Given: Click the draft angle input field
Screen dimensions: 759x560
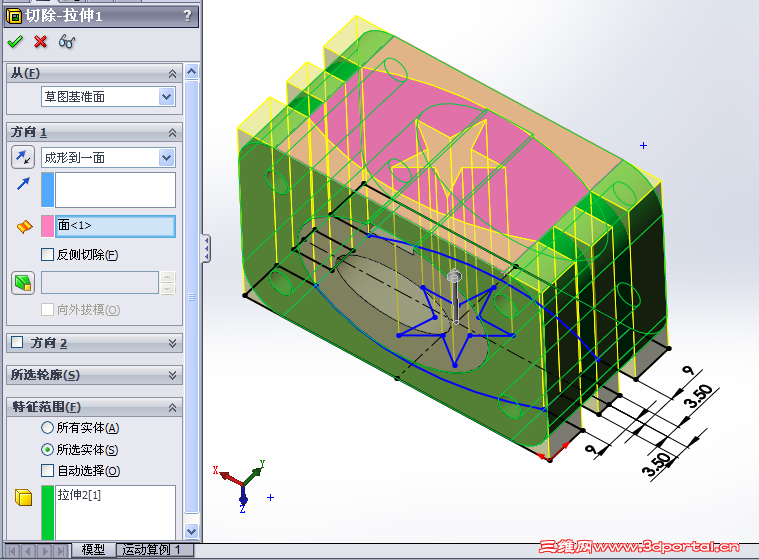Looking at the screenshot, I should pyautogui.click(x=100, y=283).
